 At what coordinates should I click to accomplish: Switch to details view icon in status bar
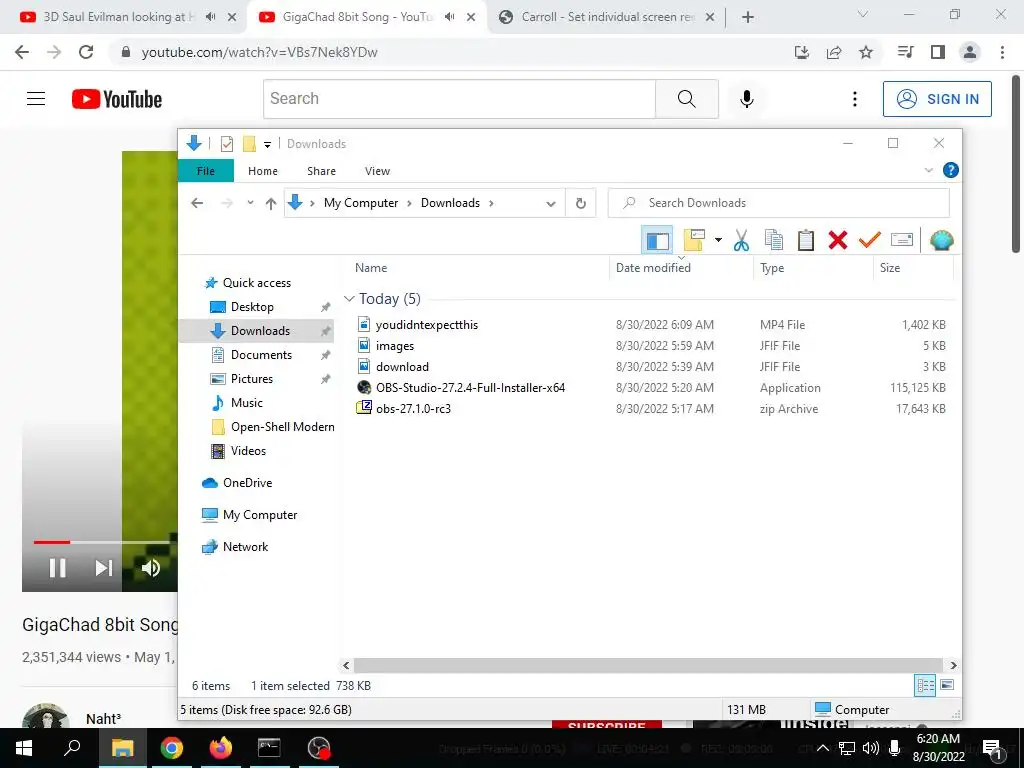coord(925,685)
